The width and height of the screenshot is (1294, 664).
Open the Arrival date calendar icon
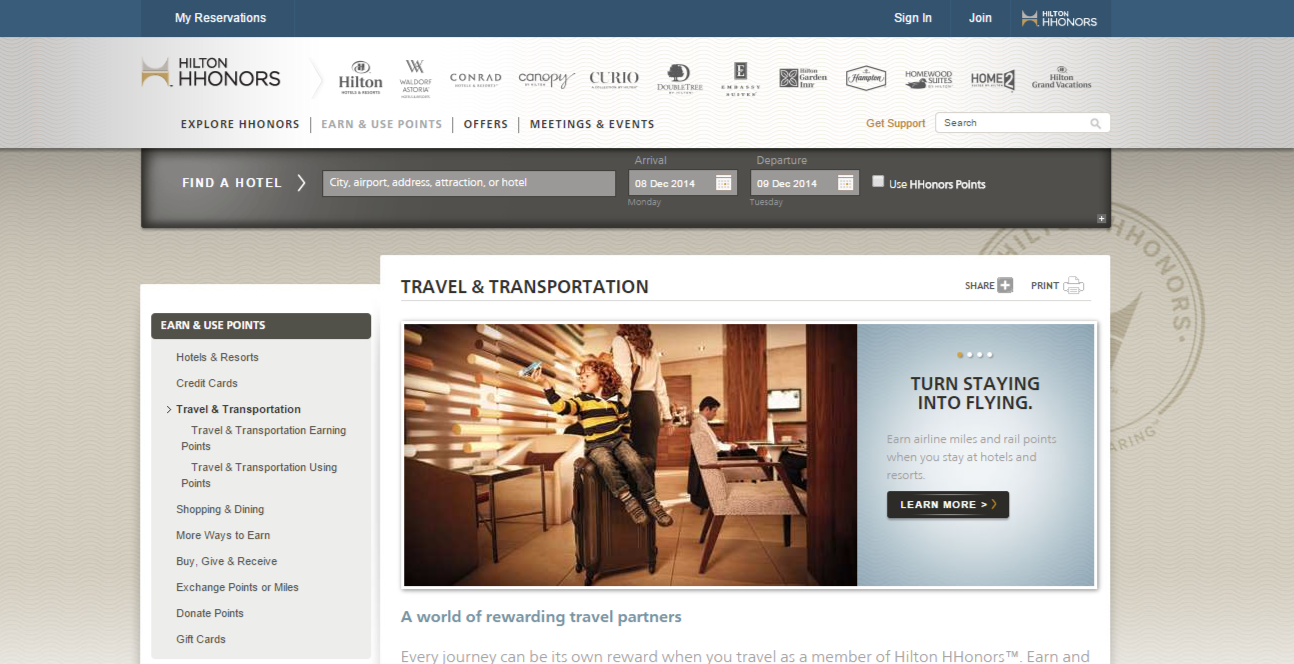724,183
